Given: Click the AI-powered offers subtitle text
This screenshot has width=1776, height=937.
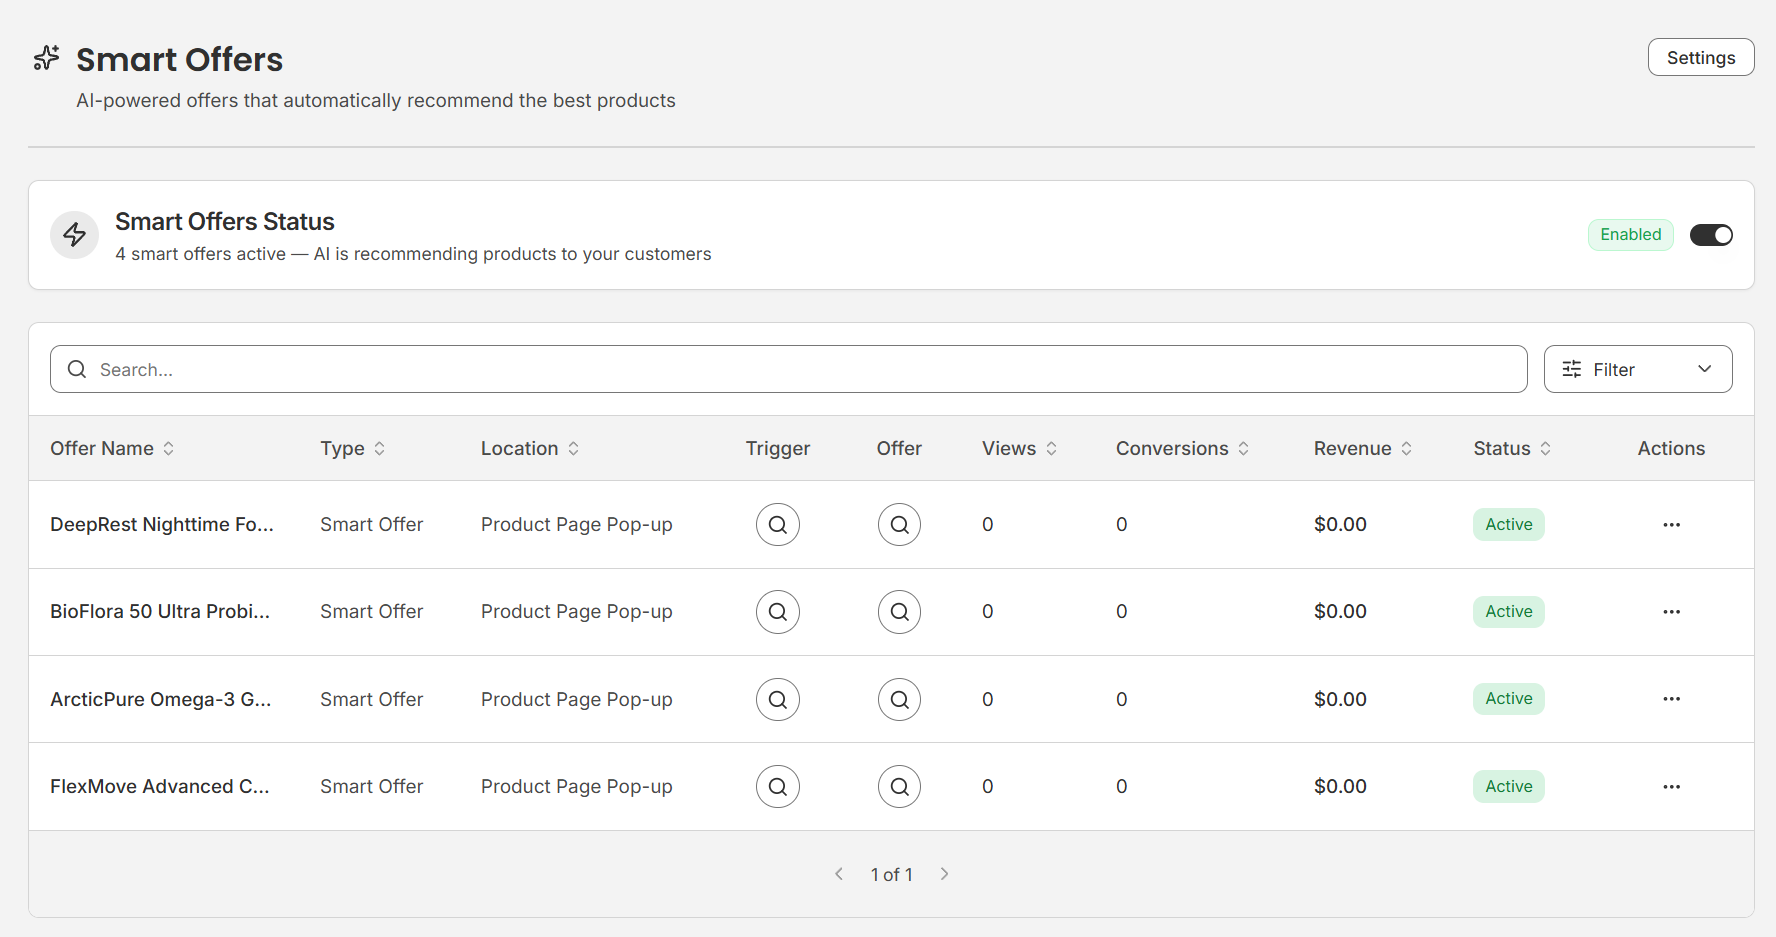Looking at the screenshot, I should [x=376, y=100].
